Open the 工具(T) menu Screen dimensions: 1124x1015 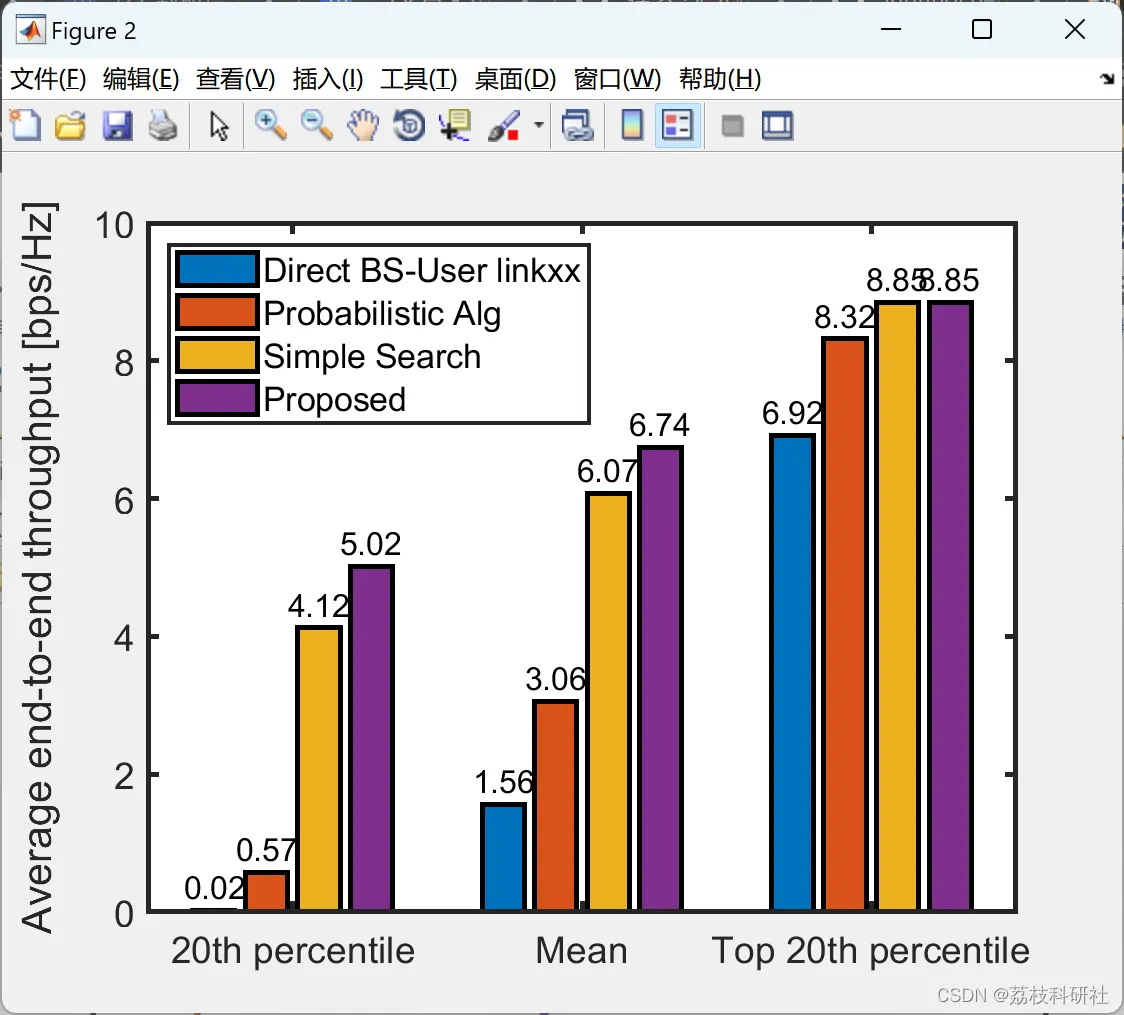click(x=419, y=79)
